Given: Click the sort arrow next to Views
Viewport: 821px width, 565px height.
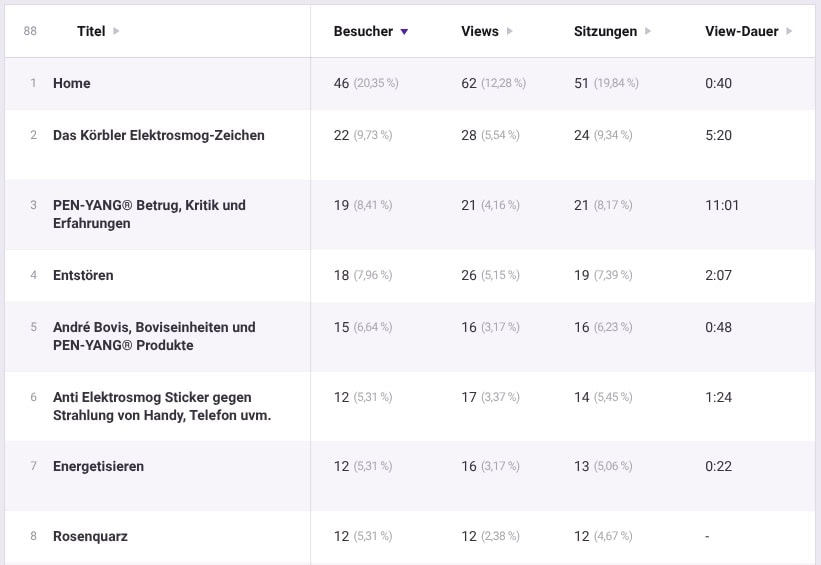Looking at the screenshot, I should [x=510, y=32].
